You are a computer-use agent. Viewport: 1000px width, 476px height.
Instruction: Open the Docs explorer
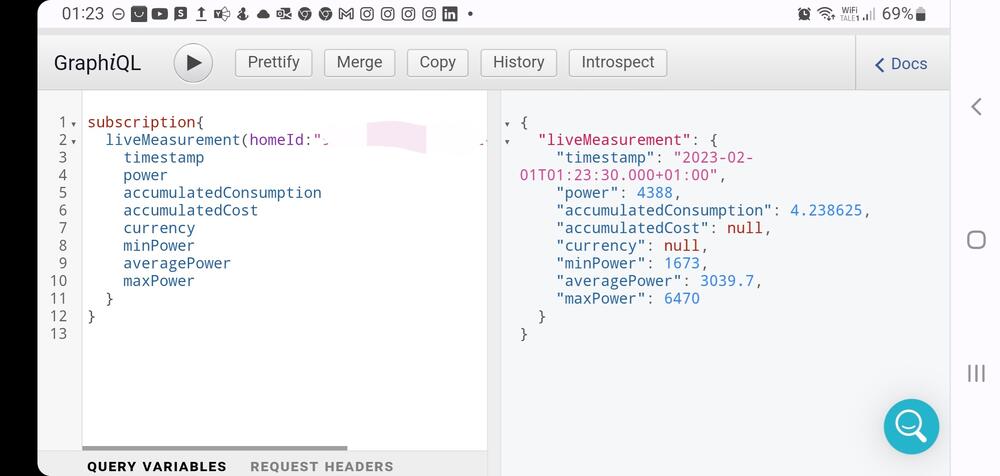pyautogui.click(x=901, y=64)
